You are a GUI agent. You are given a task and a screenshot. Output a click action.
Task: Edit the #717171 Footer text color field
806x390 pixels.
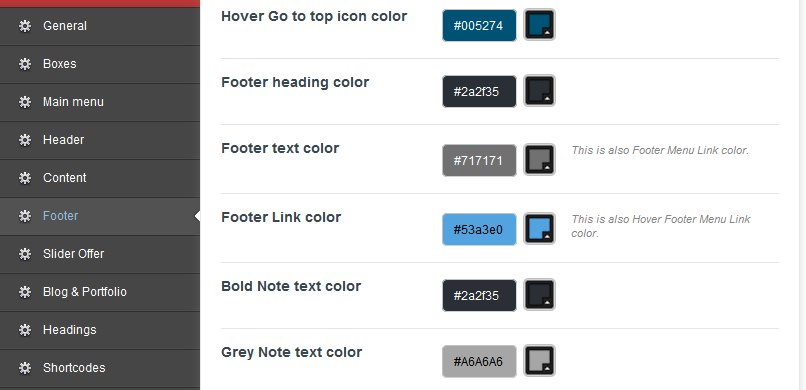[479, 160]
